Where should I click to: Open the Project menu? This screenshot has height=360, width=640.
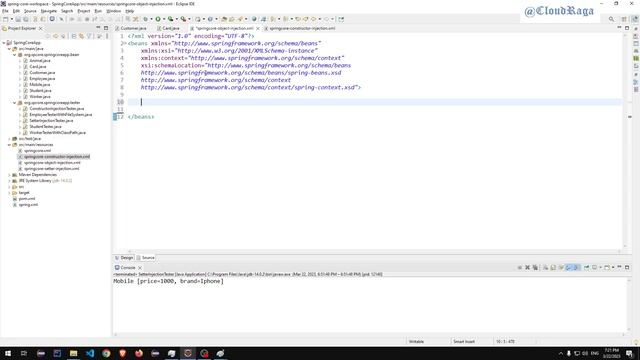(x=84, y=11)
